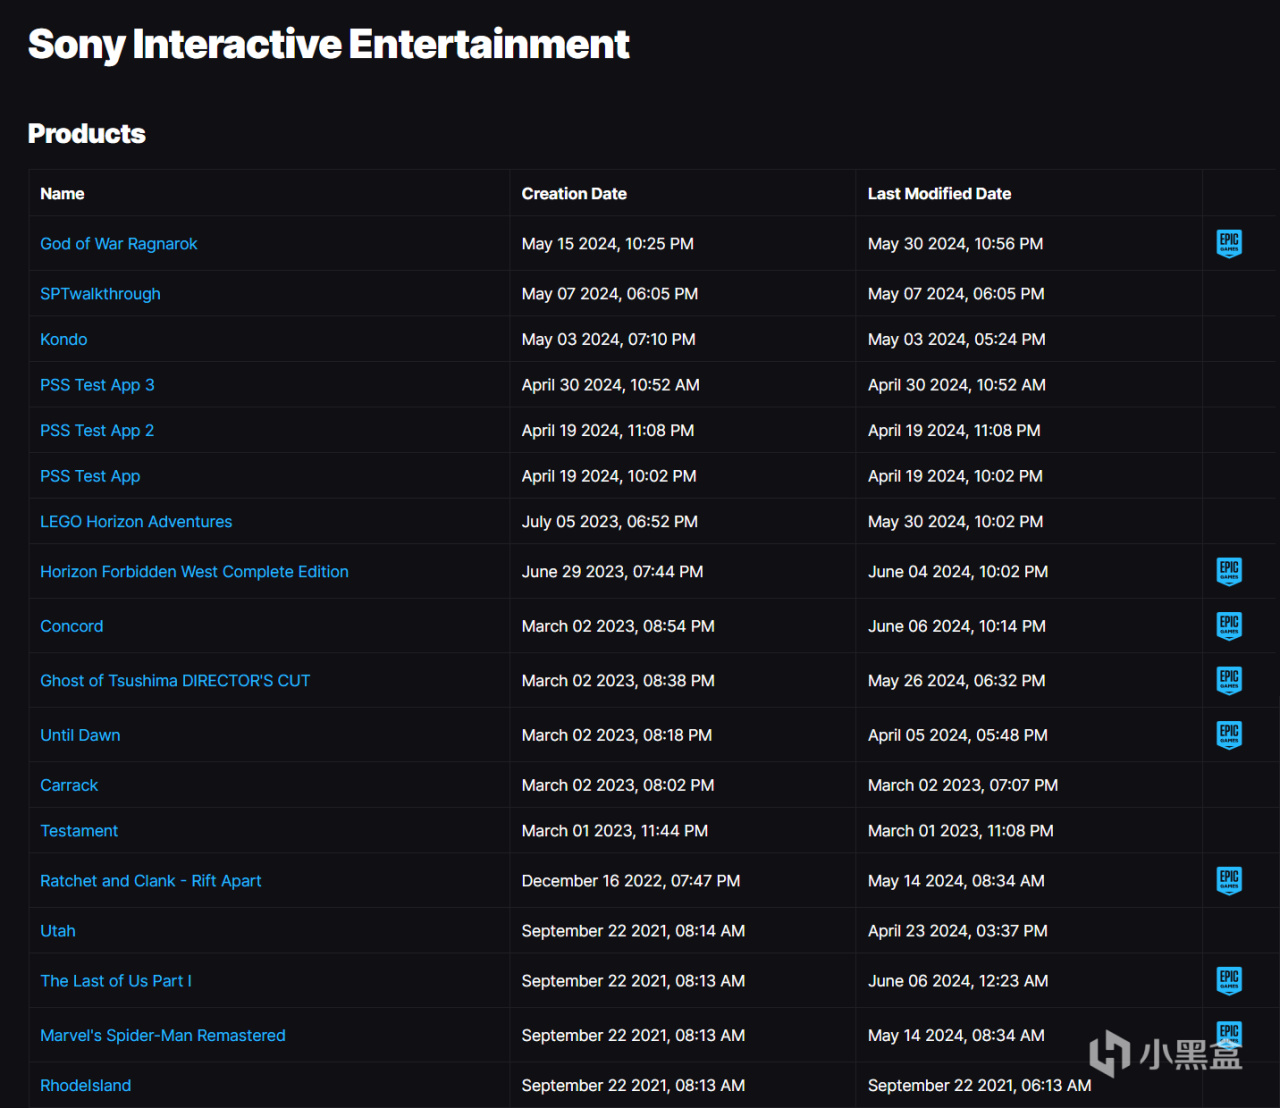Select modified date June 06 2024, 12:23 AM
The width and height of the screenshot is (1280, 1108).
[957, 981]
